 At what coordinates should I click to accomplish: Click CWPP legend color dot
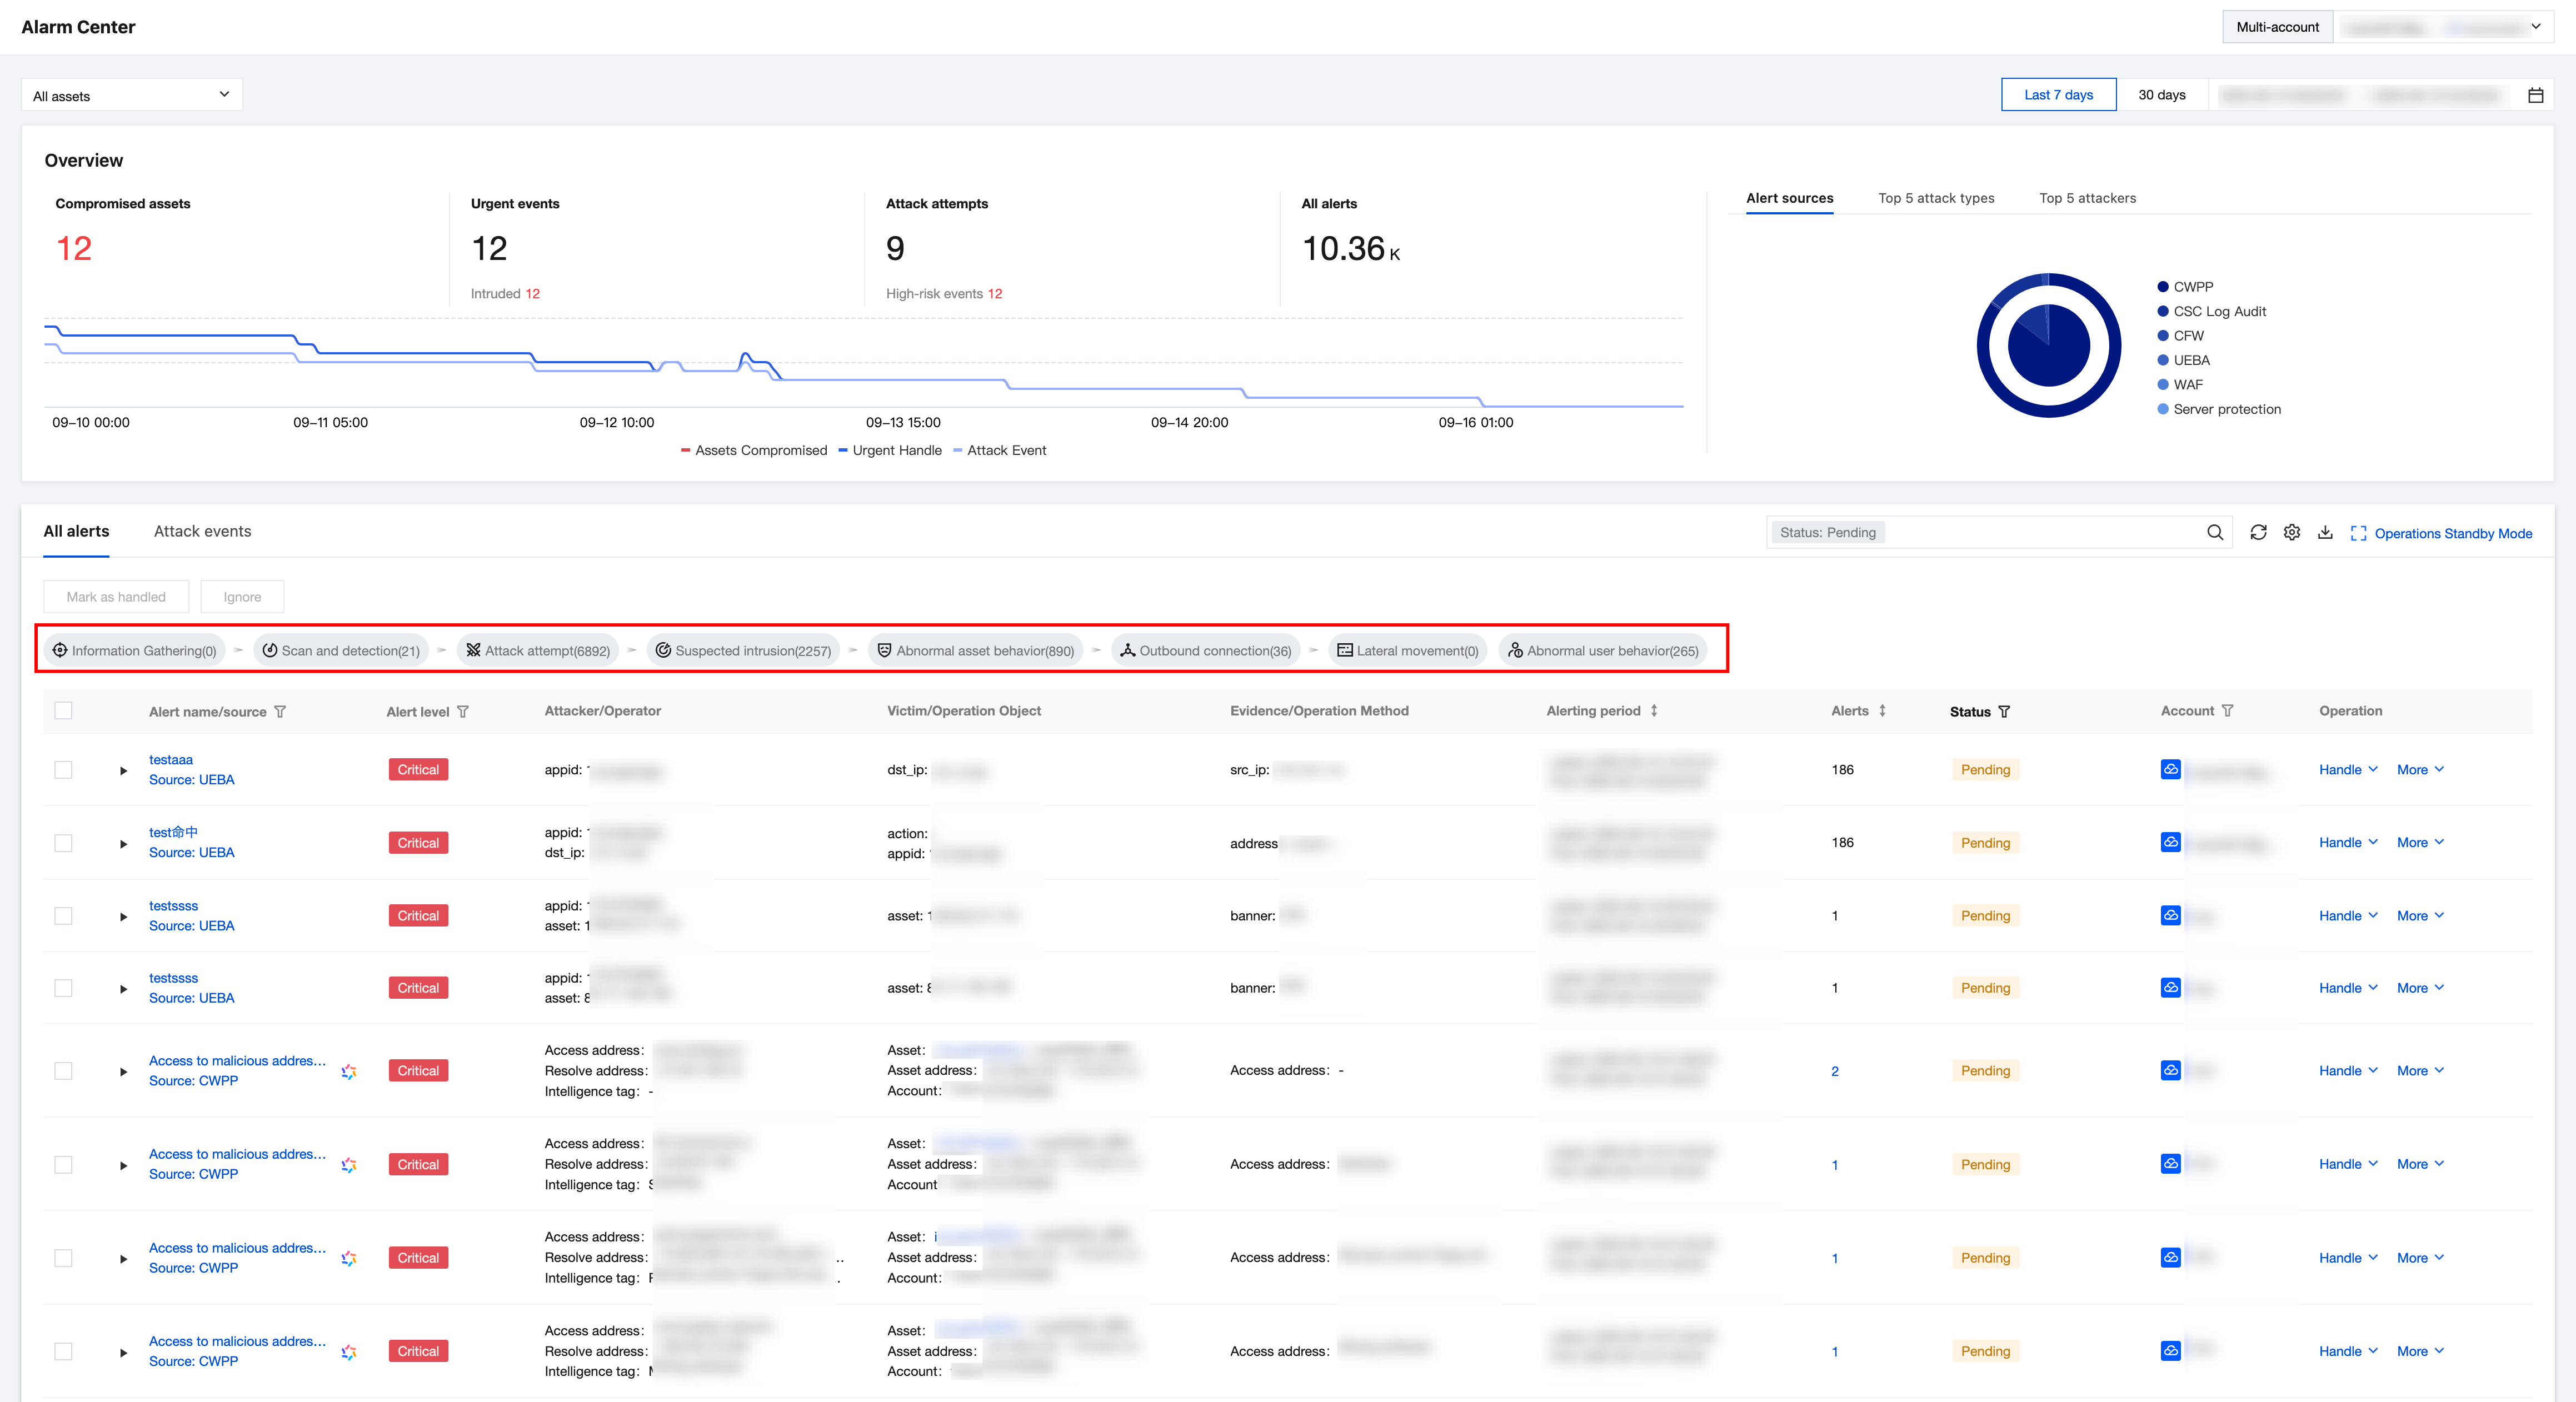[2163, 287]
